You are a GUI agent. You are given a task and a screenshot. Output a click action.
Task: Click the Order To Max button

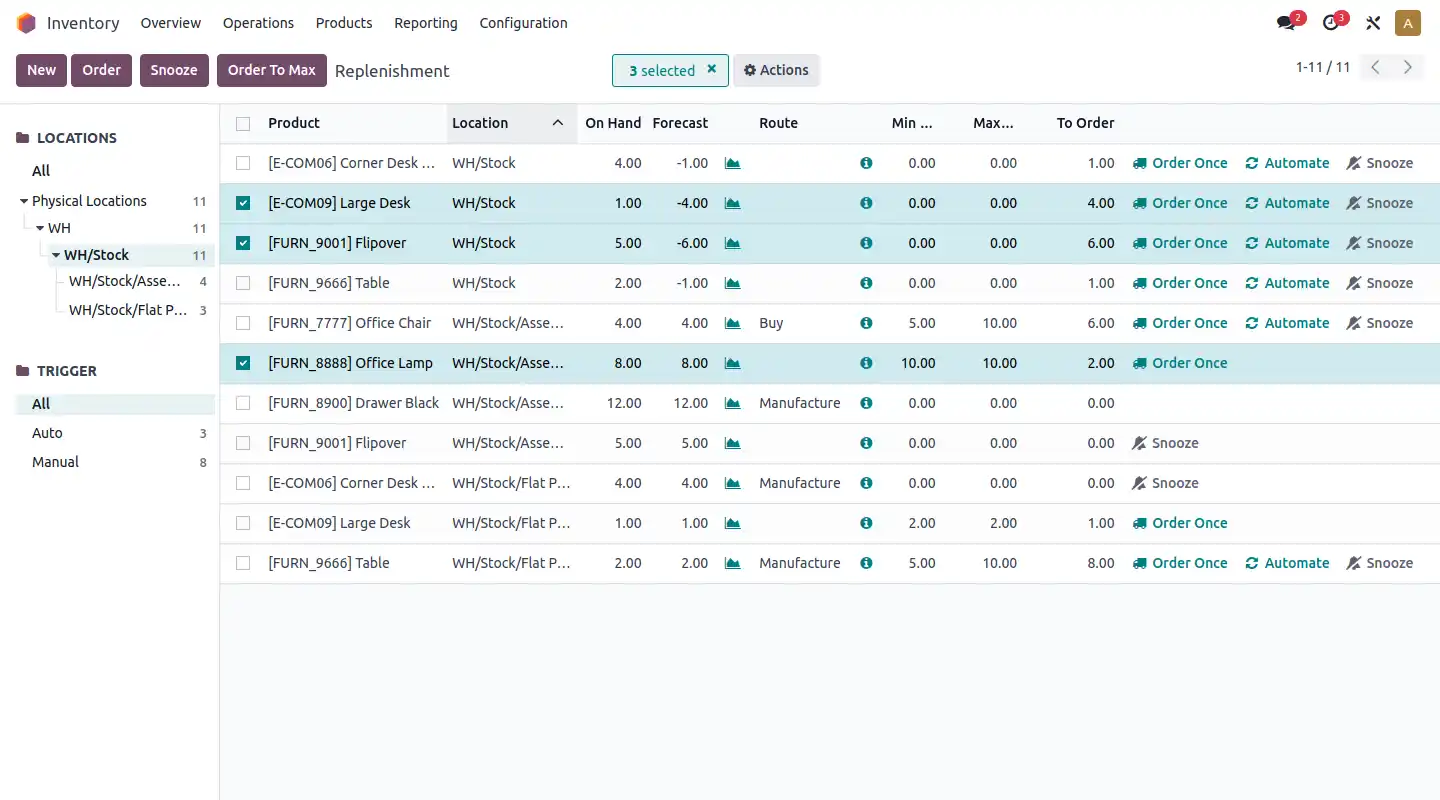click(271, 70)
